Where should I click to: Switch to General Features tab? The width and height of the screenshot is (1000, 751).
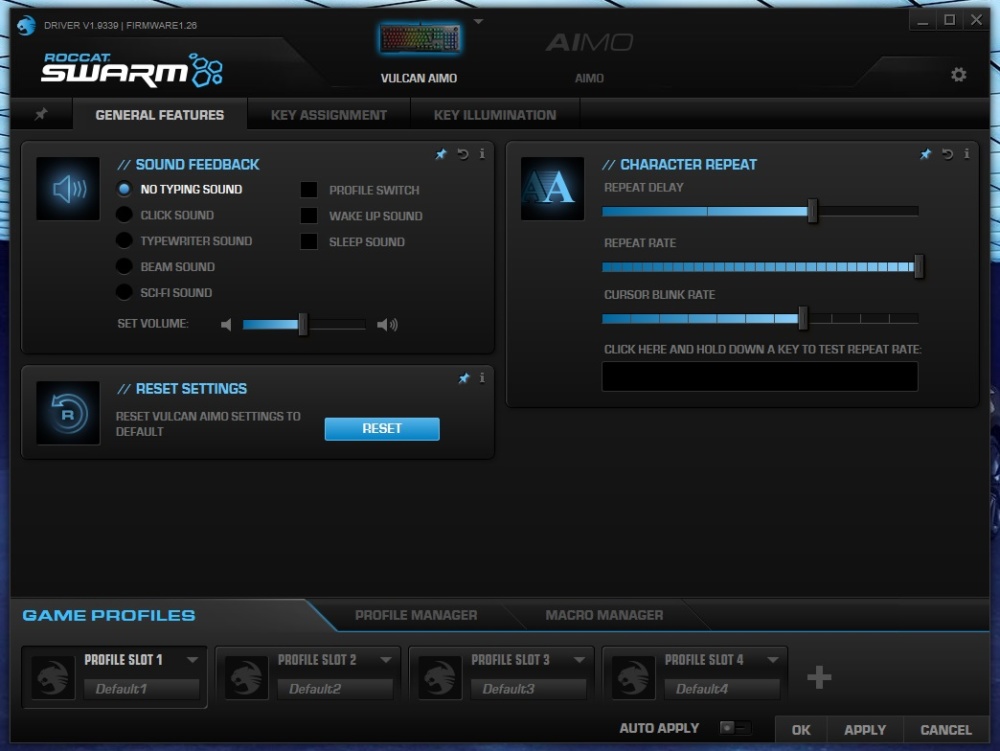159,115
